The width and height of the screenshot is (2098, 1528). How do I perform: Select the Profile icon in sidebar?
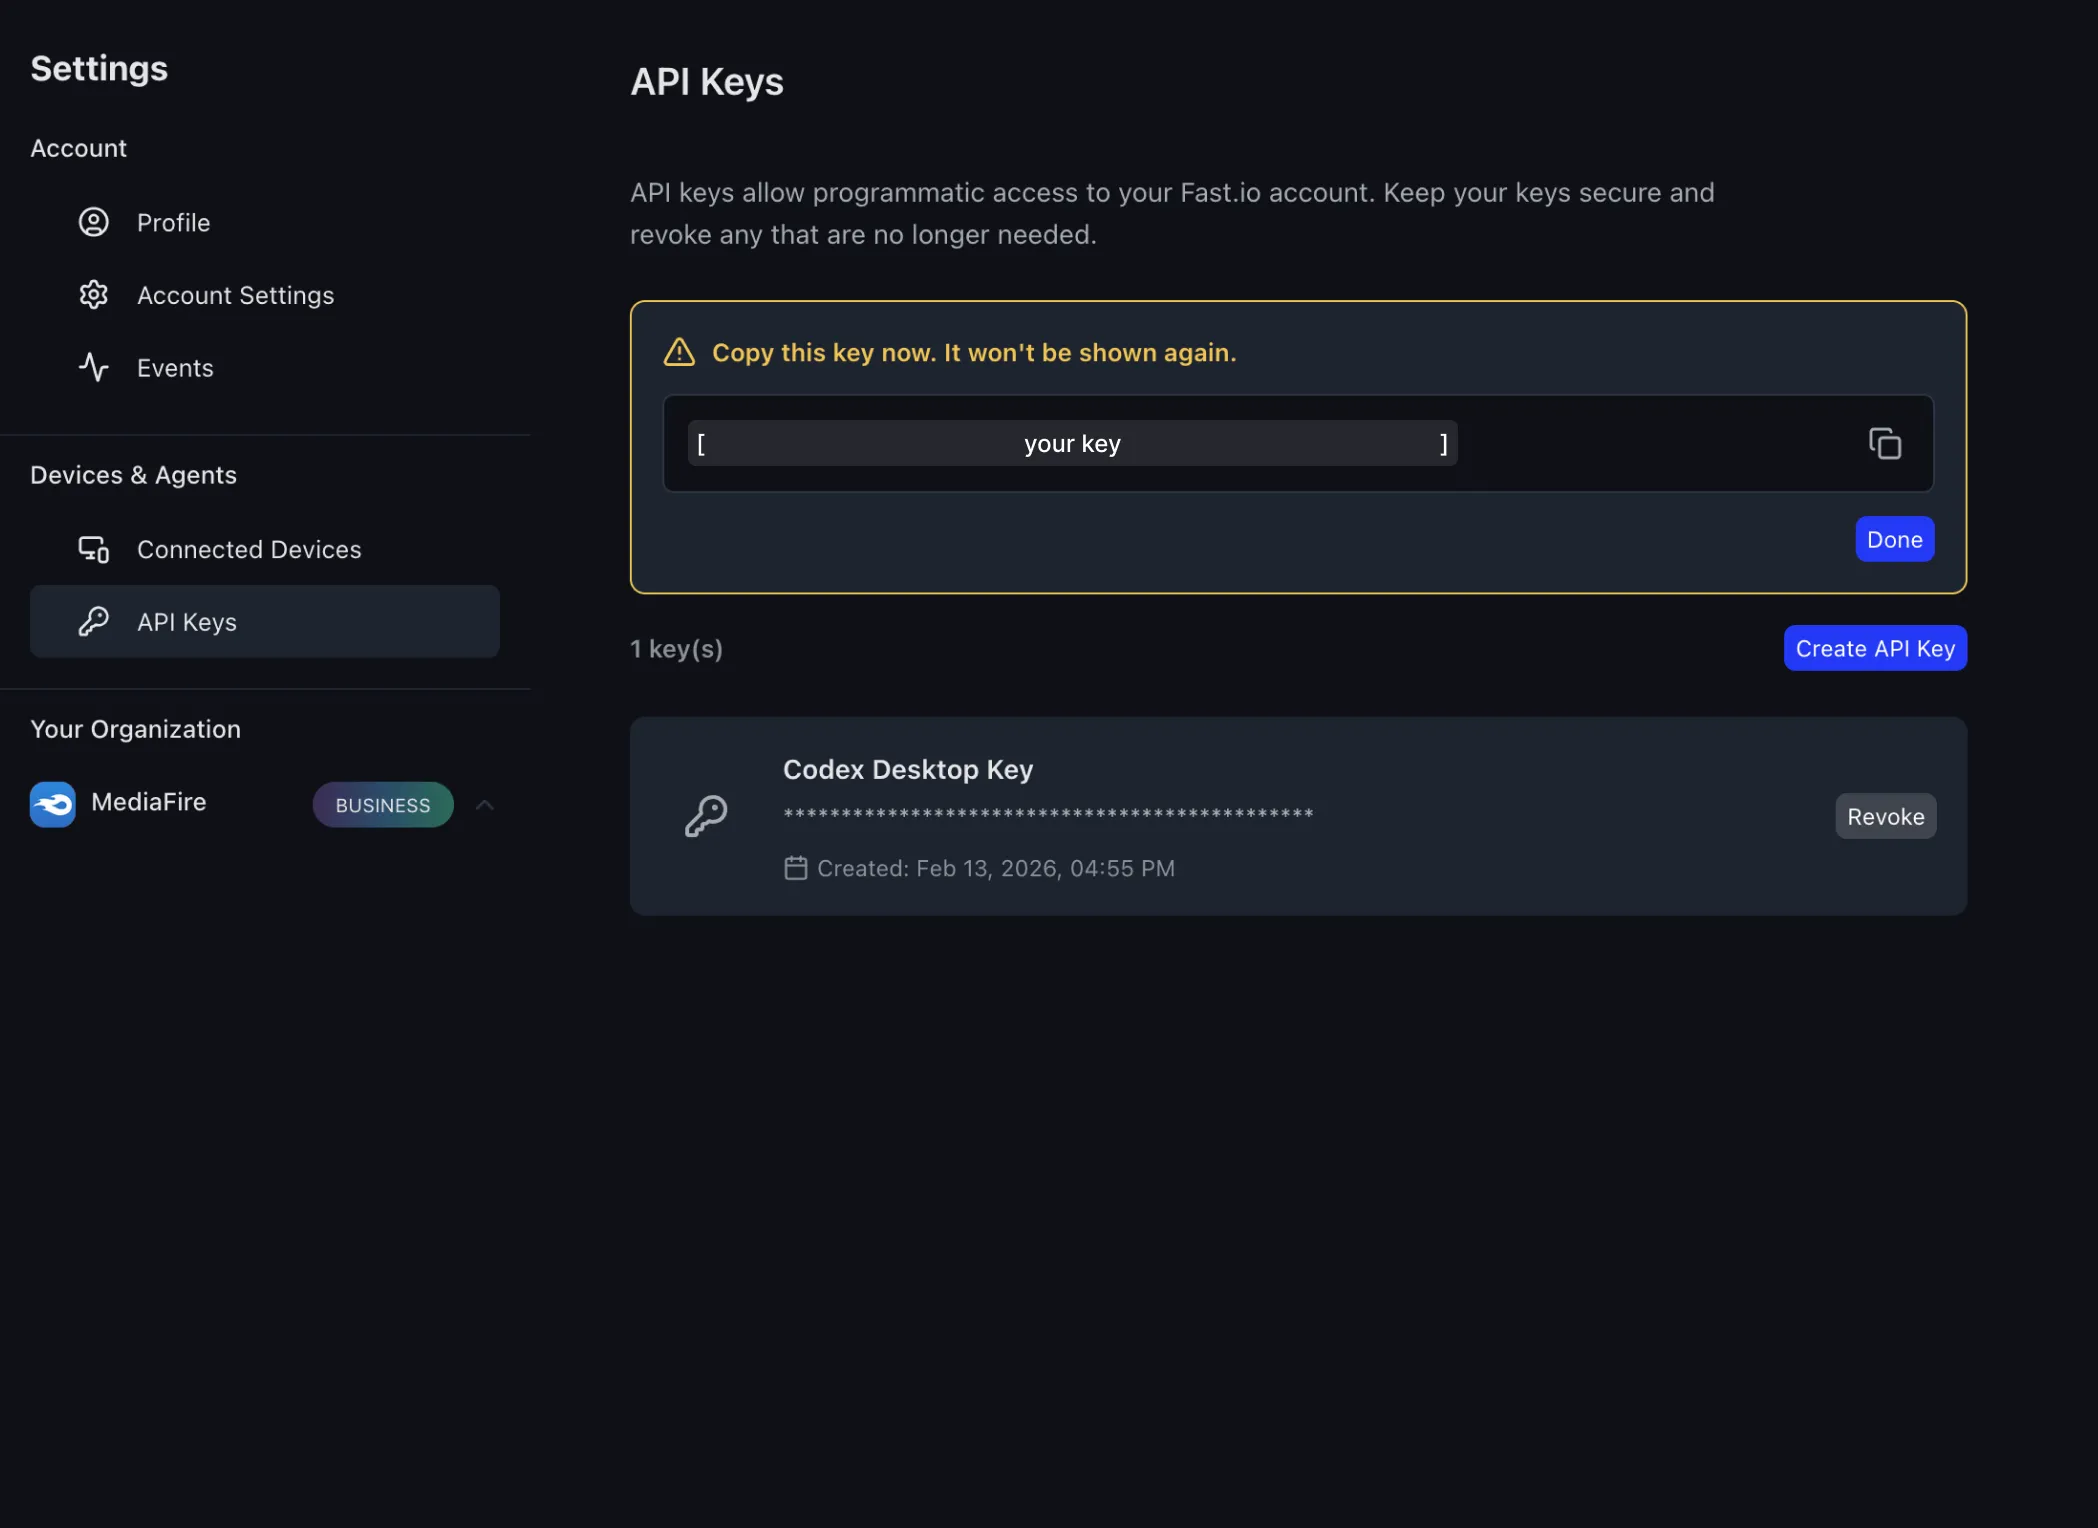pos(93,222)
